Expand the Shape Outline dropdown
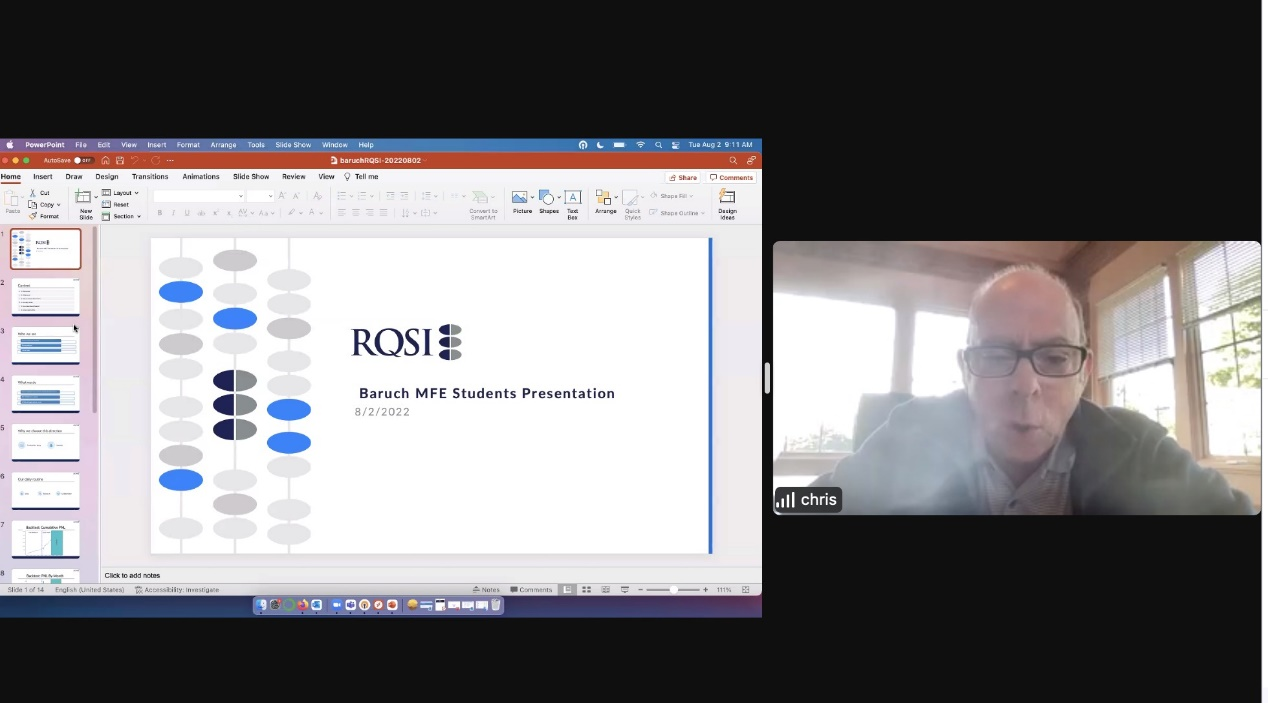Screen dimensions: 1268x703 coord(702,213)
